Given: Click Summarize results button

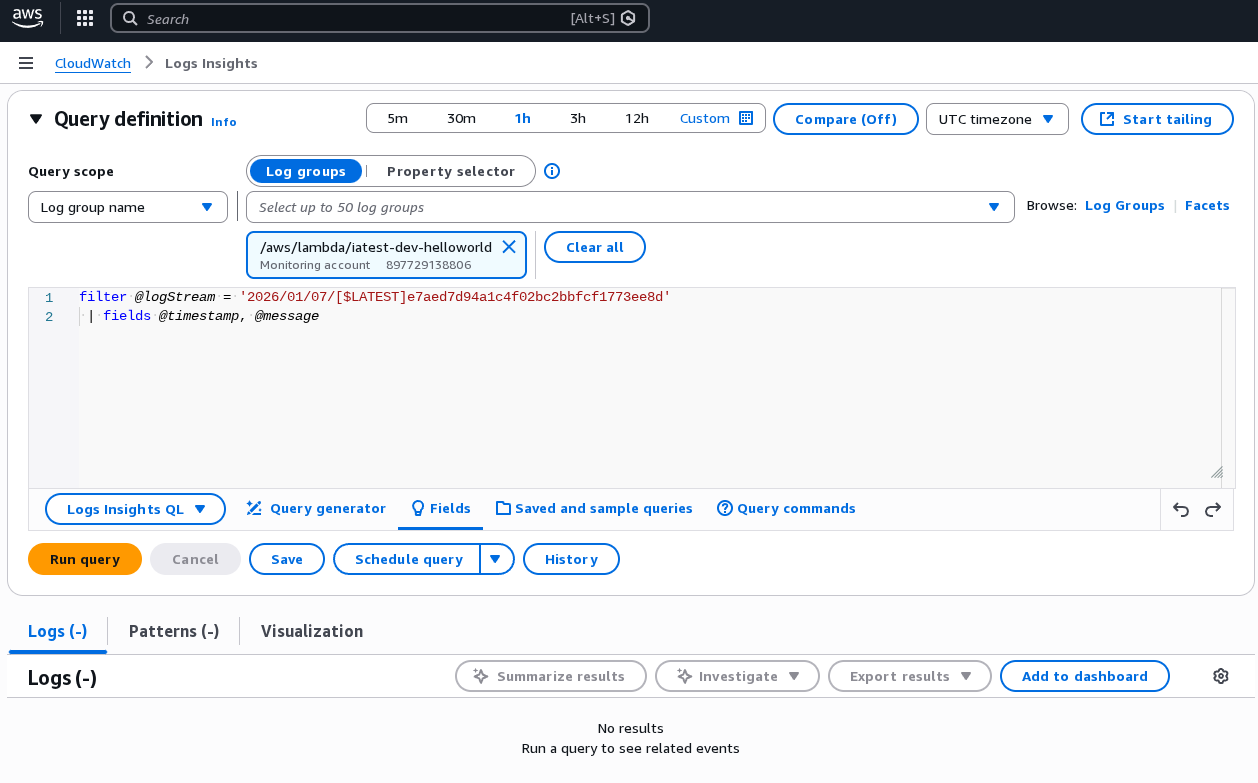Looking at the screenshot, I should pyautogui.click(x=551, y=676).
